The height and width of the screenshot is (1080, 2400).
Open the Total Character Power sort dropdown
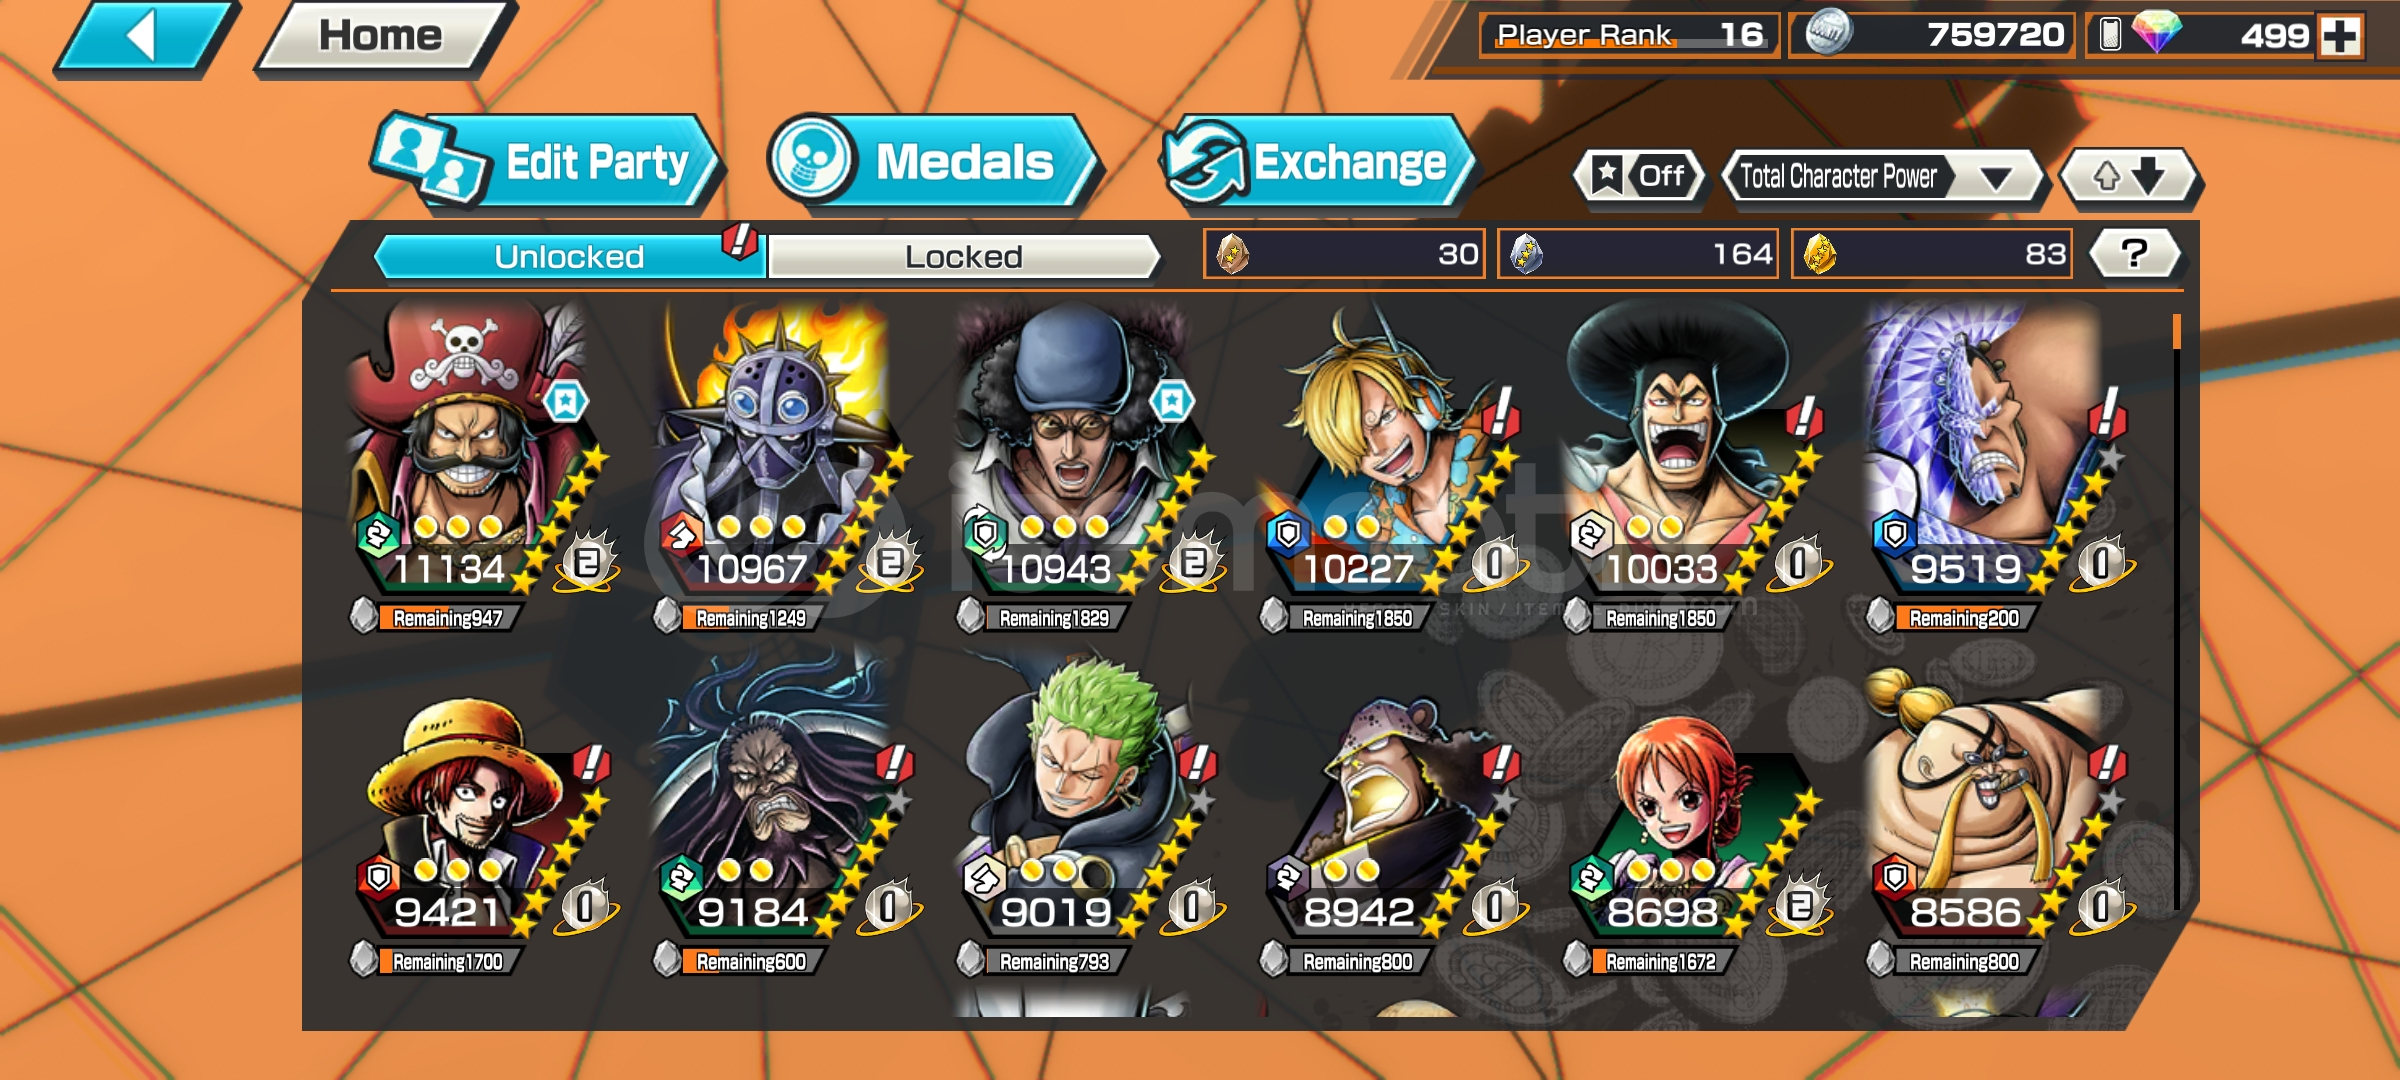point(1880,177)
